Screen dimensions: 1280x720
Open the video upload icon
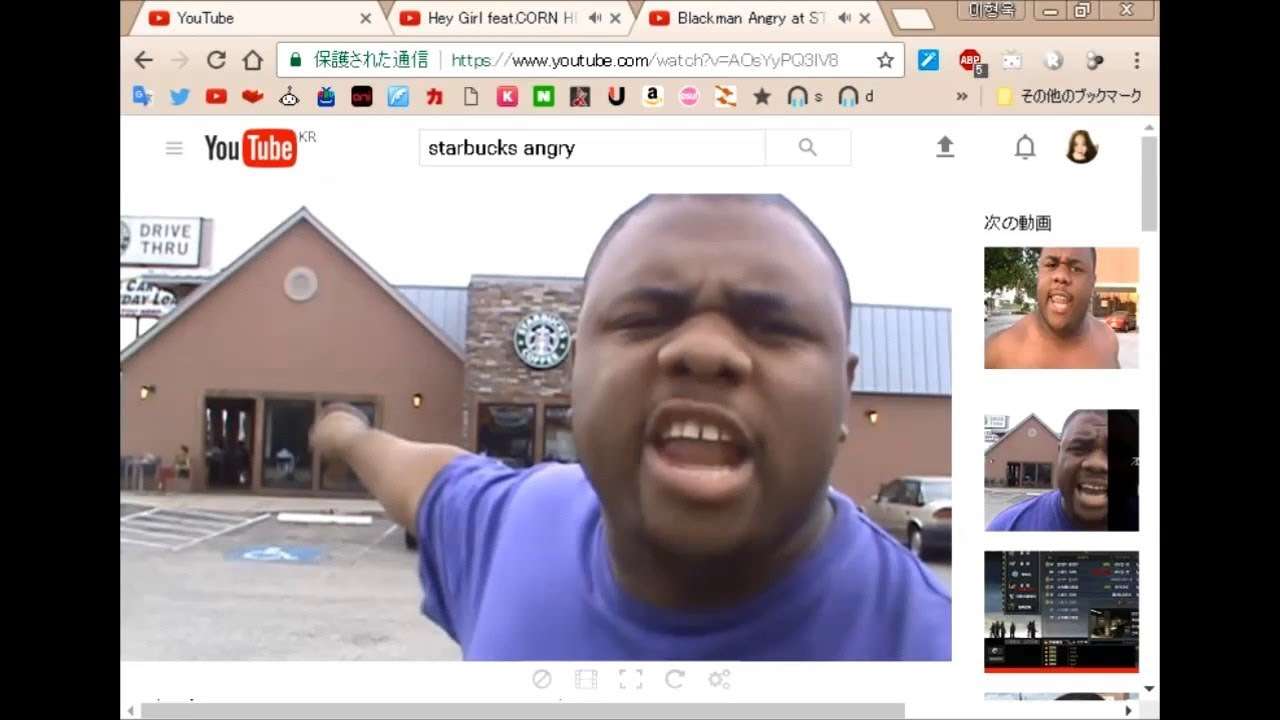click(x=945, y=148)
